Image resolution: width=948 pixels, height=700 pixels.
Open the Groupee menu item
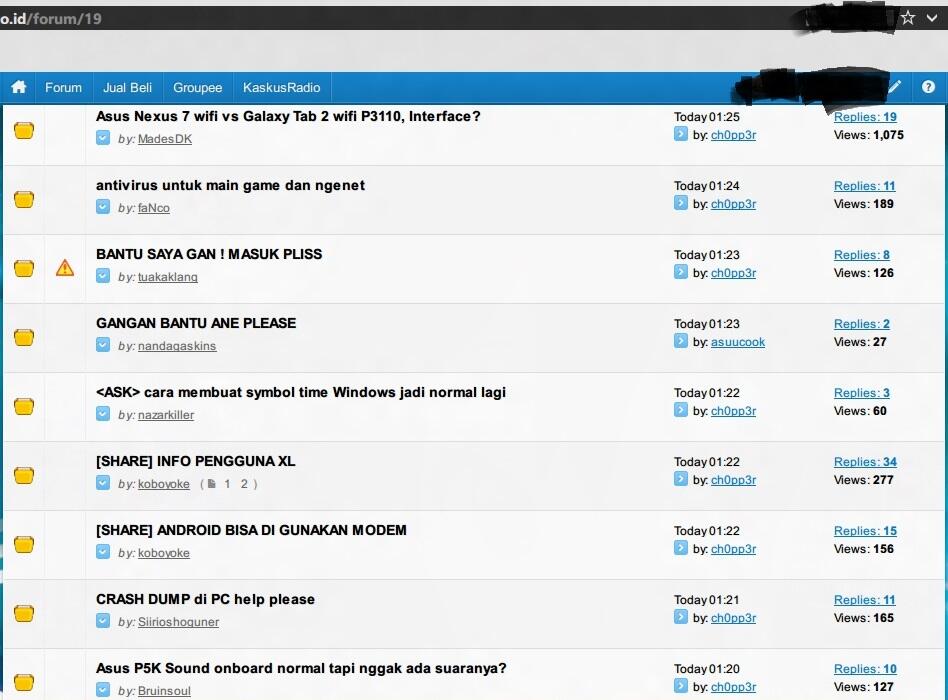tap(197, 88)
